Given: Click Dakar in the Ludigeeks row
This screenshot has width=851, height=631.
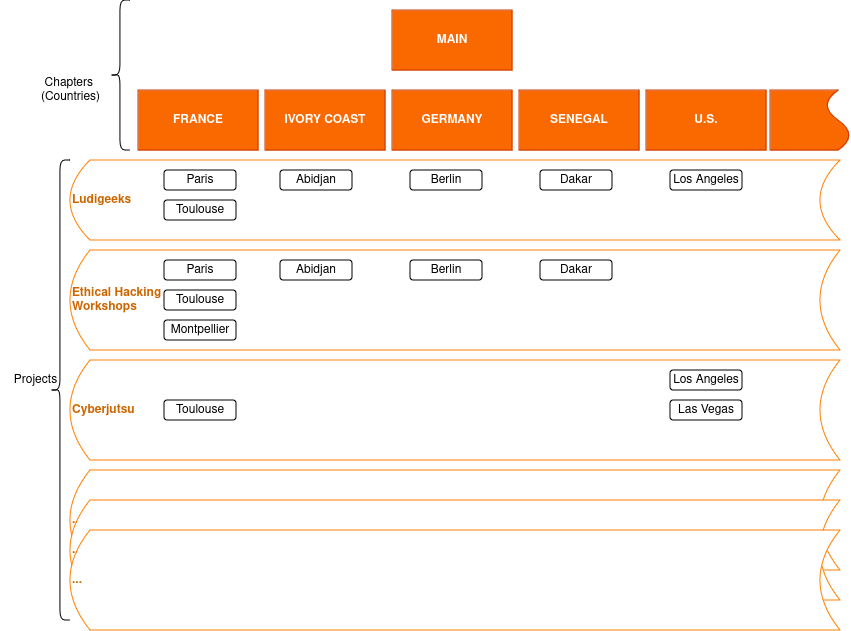Looking at the screenshot, I should coord(576,180).
